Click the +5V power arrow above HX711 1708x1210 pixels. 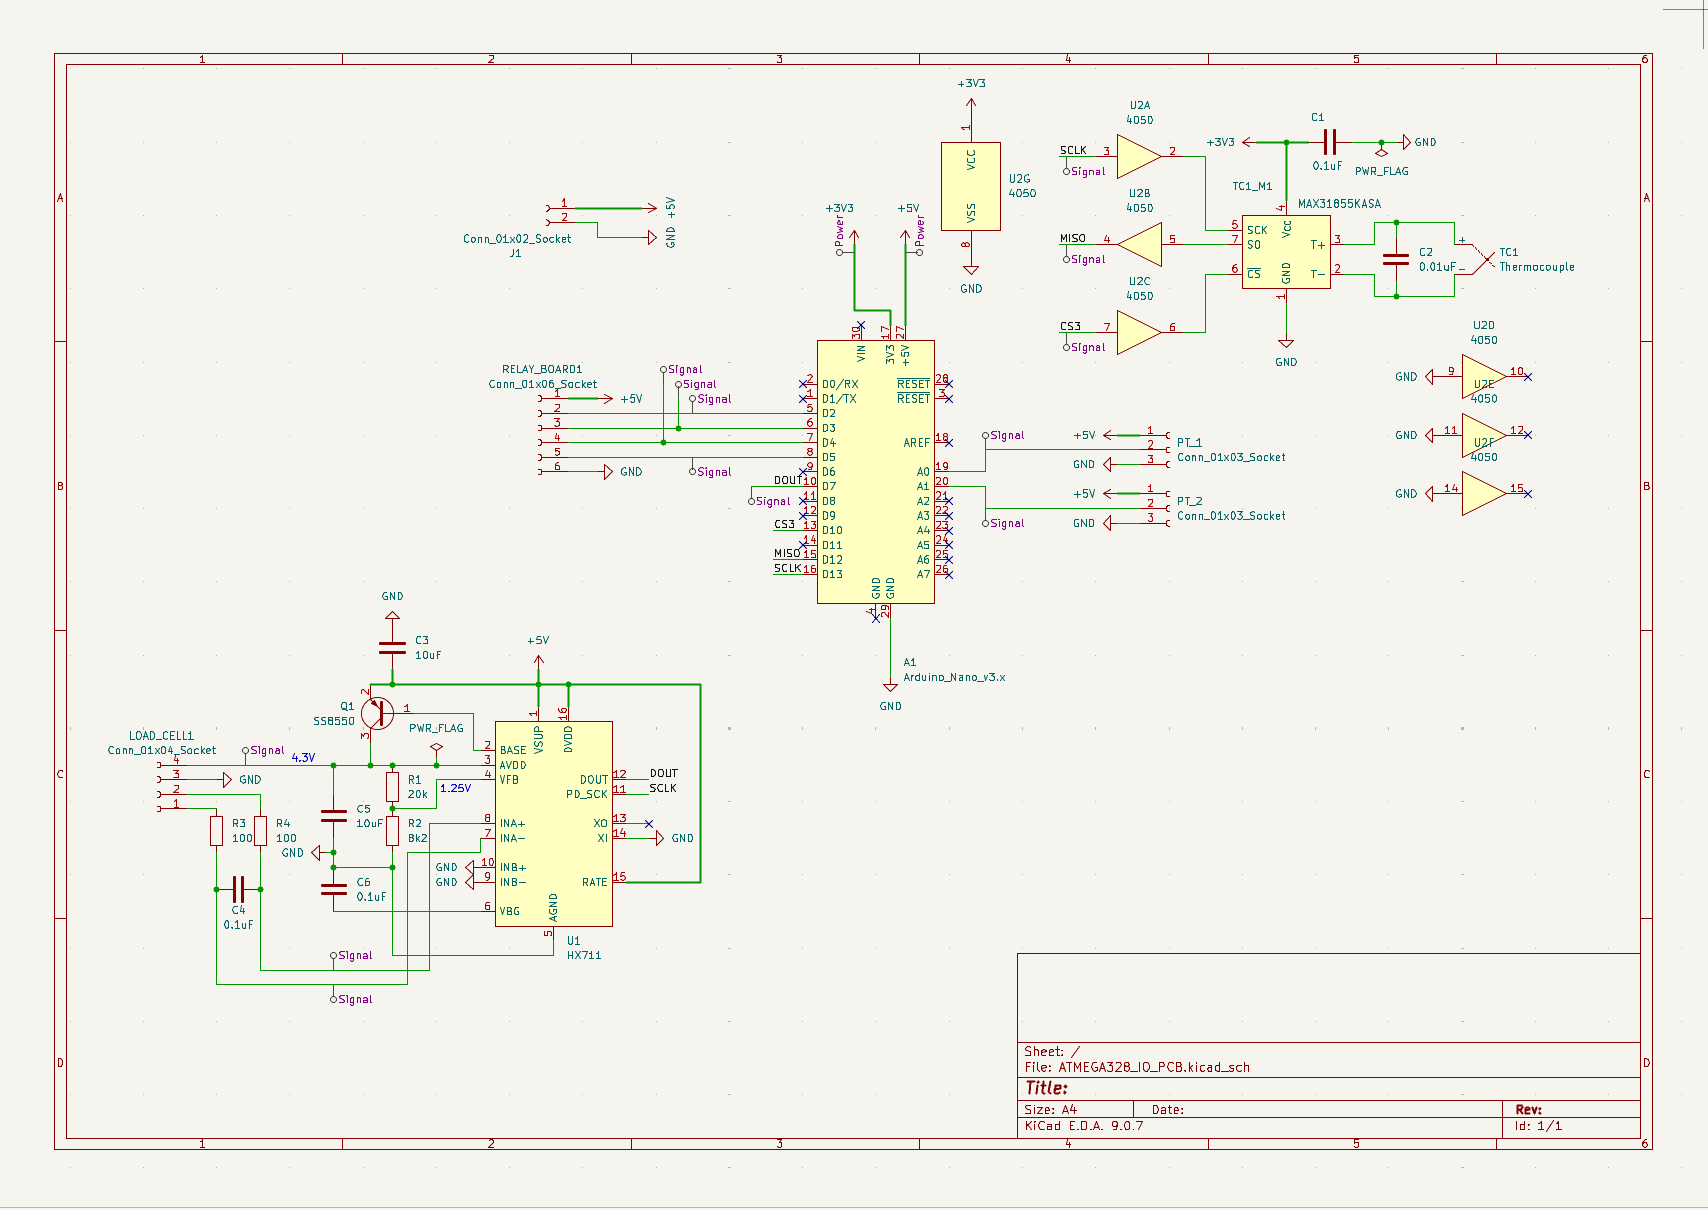[x=538, y=660]
